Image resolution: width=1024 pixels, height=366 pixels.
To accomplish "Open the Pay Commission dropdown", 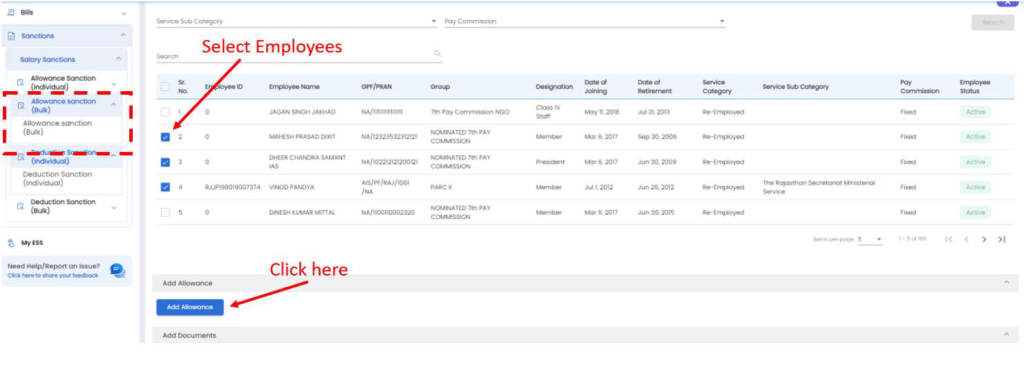I will (585, 22).
